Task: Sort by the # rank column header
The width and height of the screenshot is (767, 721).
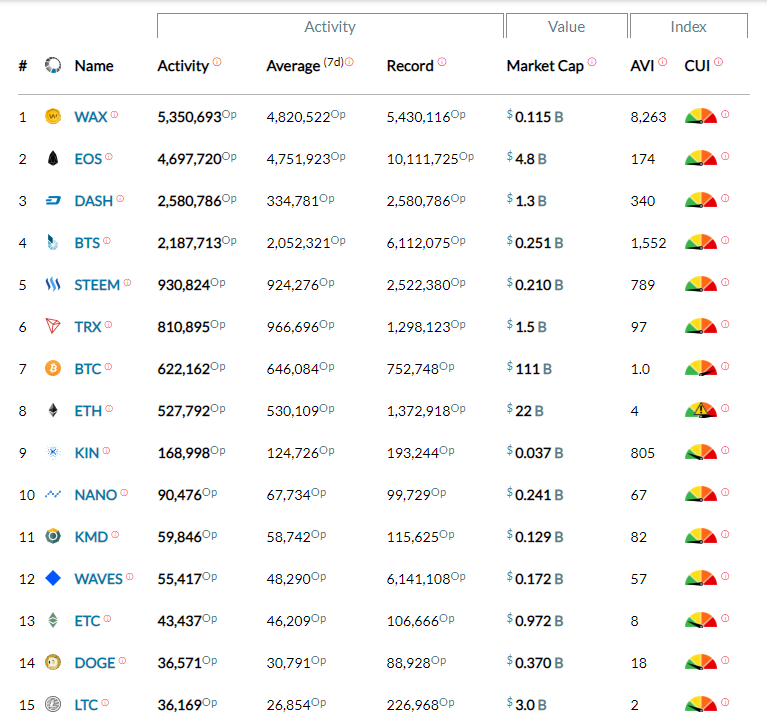Action: pos(23,66)
